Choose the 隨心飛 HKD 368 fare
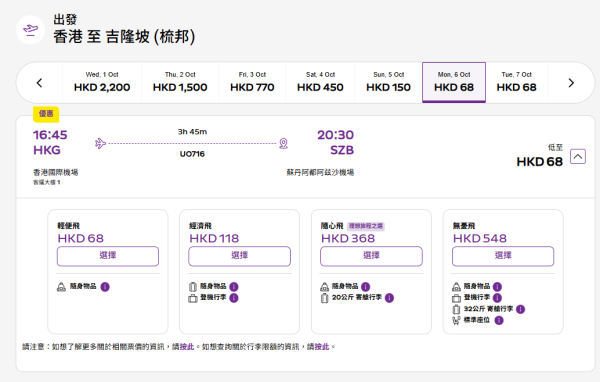This screenshot has width=600, height=382. (x=371, y=256)
